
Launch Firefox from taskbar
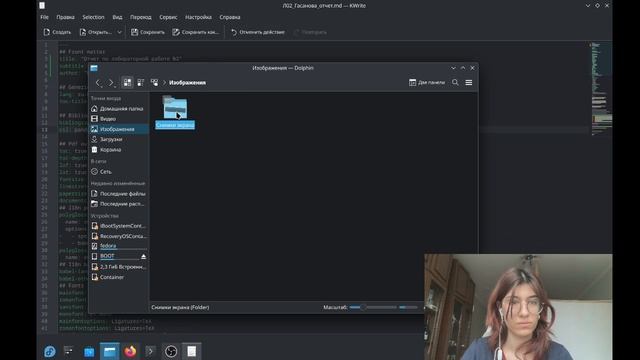(130, 351)
